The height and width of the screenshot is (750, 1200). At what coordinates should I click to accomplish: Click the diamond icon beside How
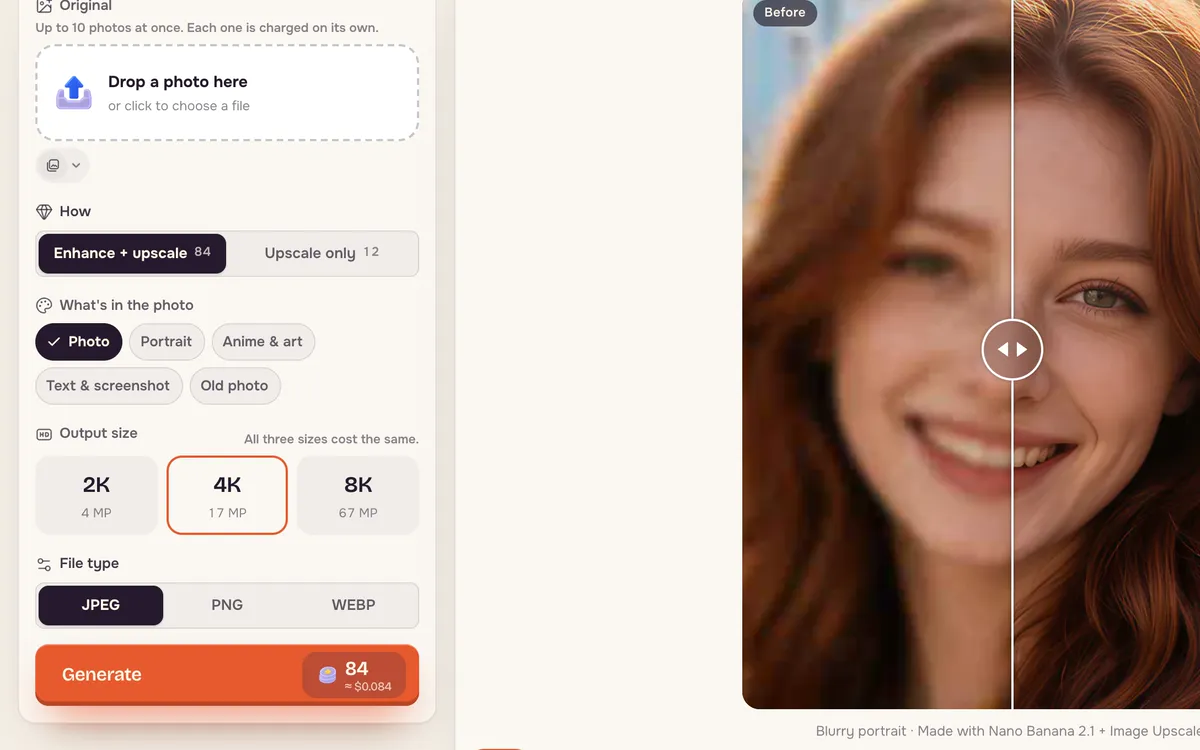44,212
